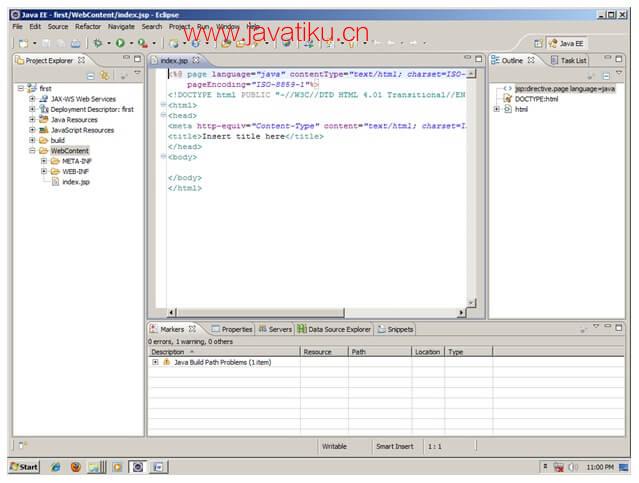This screenshot has width=639, height=483.
Task: Expand the html node in Outline
Action: (x=496, y=109)
